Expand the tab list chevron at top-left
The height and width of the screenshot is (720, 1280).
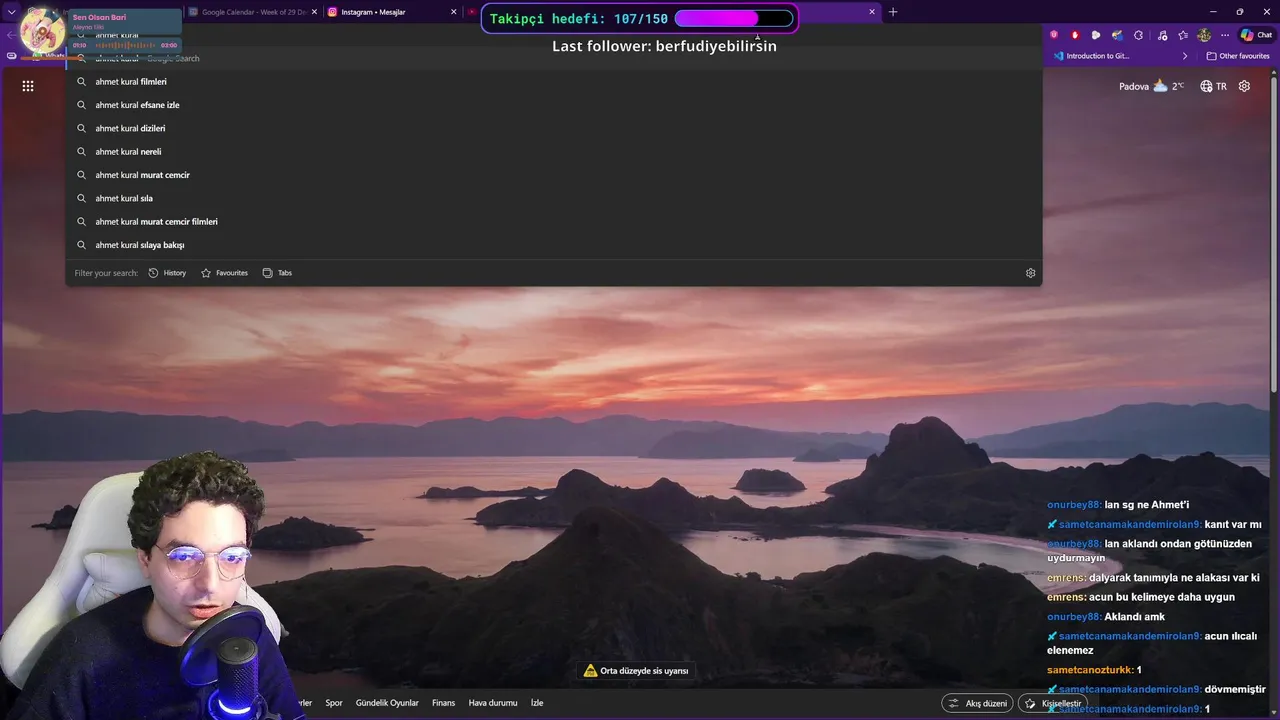pos(12,12)
